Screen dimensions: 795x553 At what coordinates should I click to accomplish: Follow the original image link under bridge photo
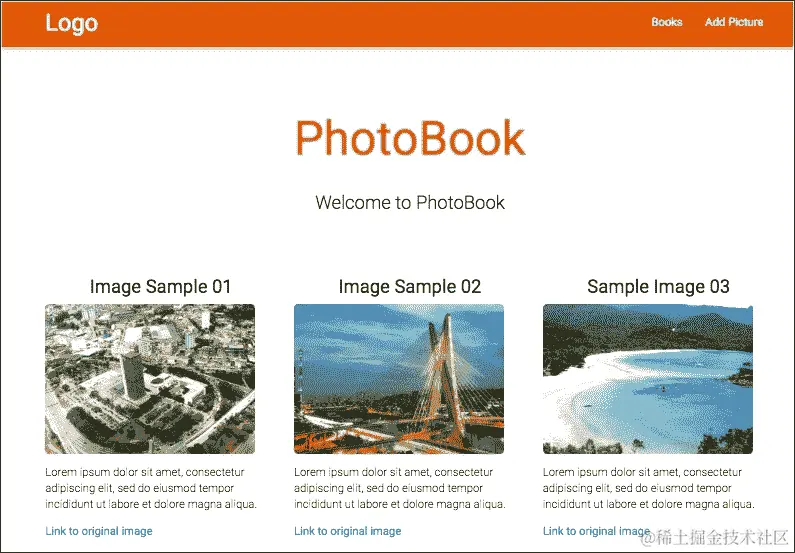[x=348, y=531]
